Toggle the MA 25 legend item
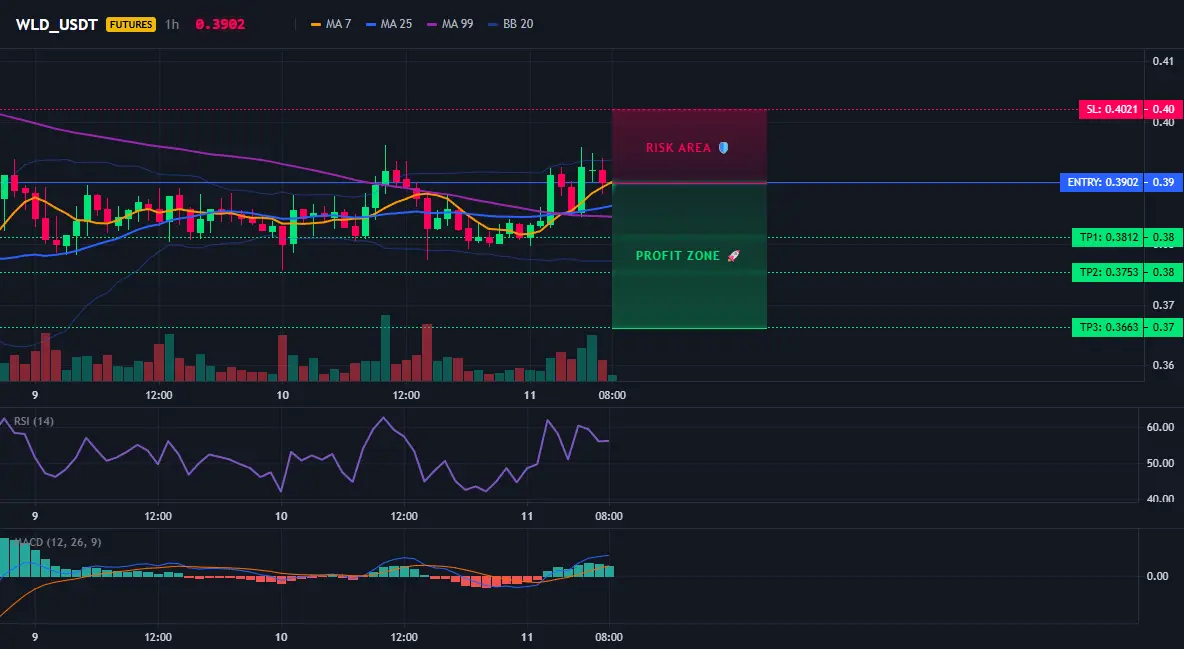1184x649 pixels. (x=389, y=24)
